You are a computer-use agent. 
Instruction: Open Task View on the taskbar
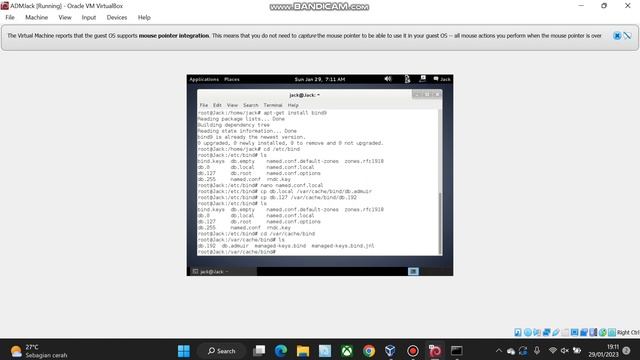pos(259,351)
